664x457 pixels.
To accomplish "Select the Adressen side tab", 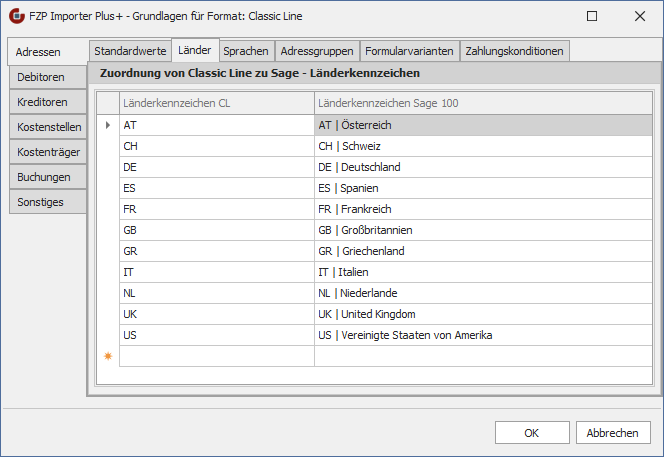I will [47, 52].
